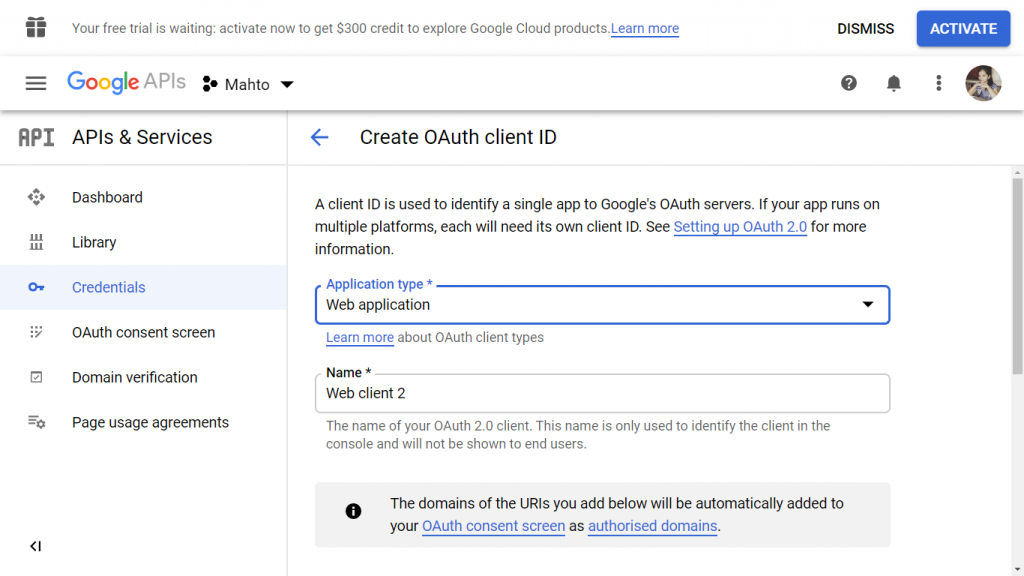Viewport: 1024px width, 576px height.
Task: Click the ACTIVATE button
Action: point(963,29)
